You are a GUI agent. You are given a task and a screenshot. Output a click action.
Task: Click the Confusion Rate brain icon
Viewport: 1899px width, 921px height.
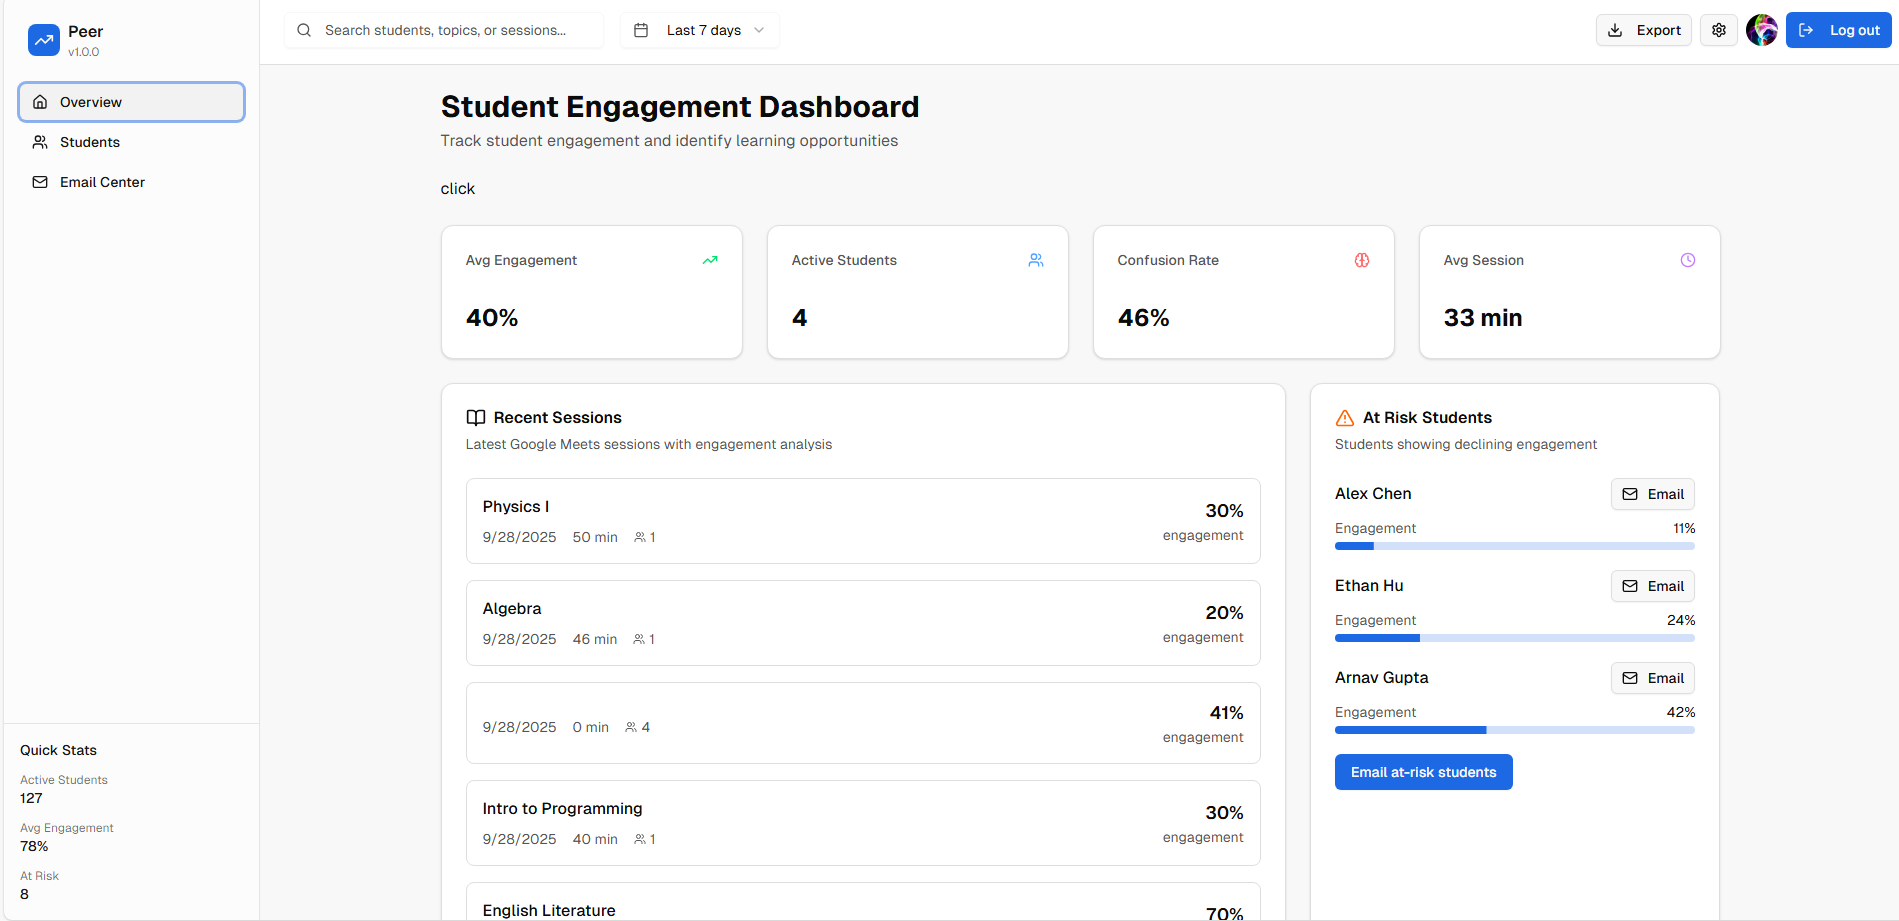(1362, 260)
